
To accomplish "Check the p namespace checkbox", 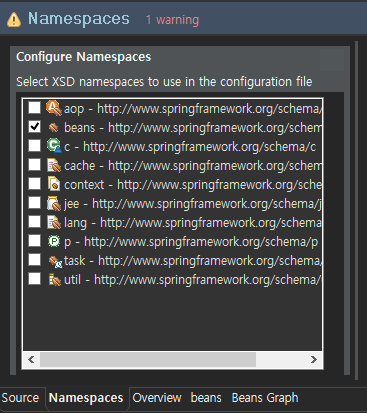I will [x=34, y=241].
